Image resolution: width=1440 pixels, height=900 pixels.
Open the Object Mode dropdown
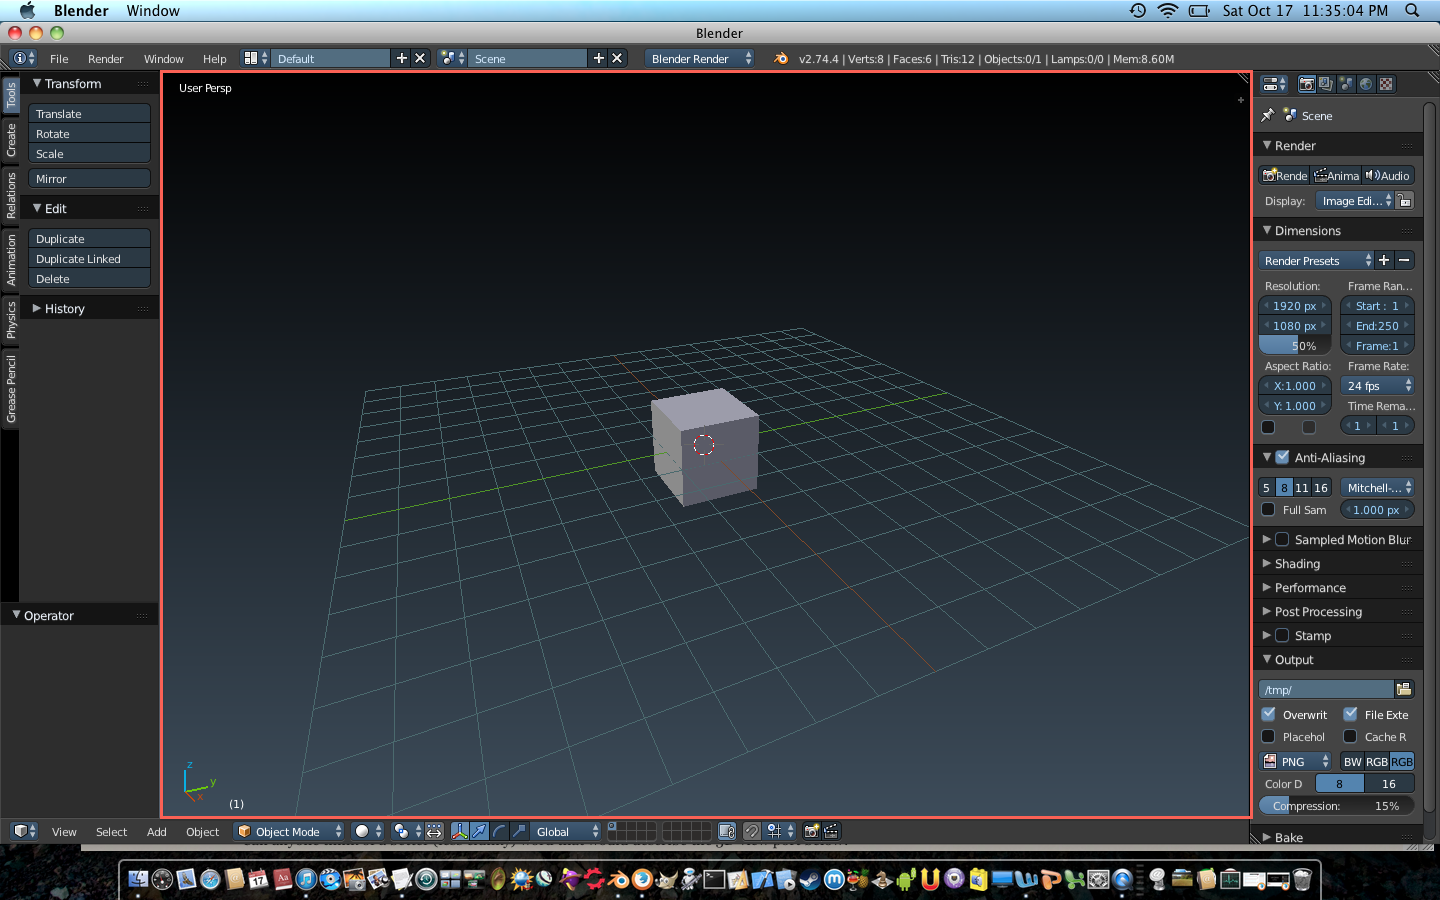click(x=288, y=831)
